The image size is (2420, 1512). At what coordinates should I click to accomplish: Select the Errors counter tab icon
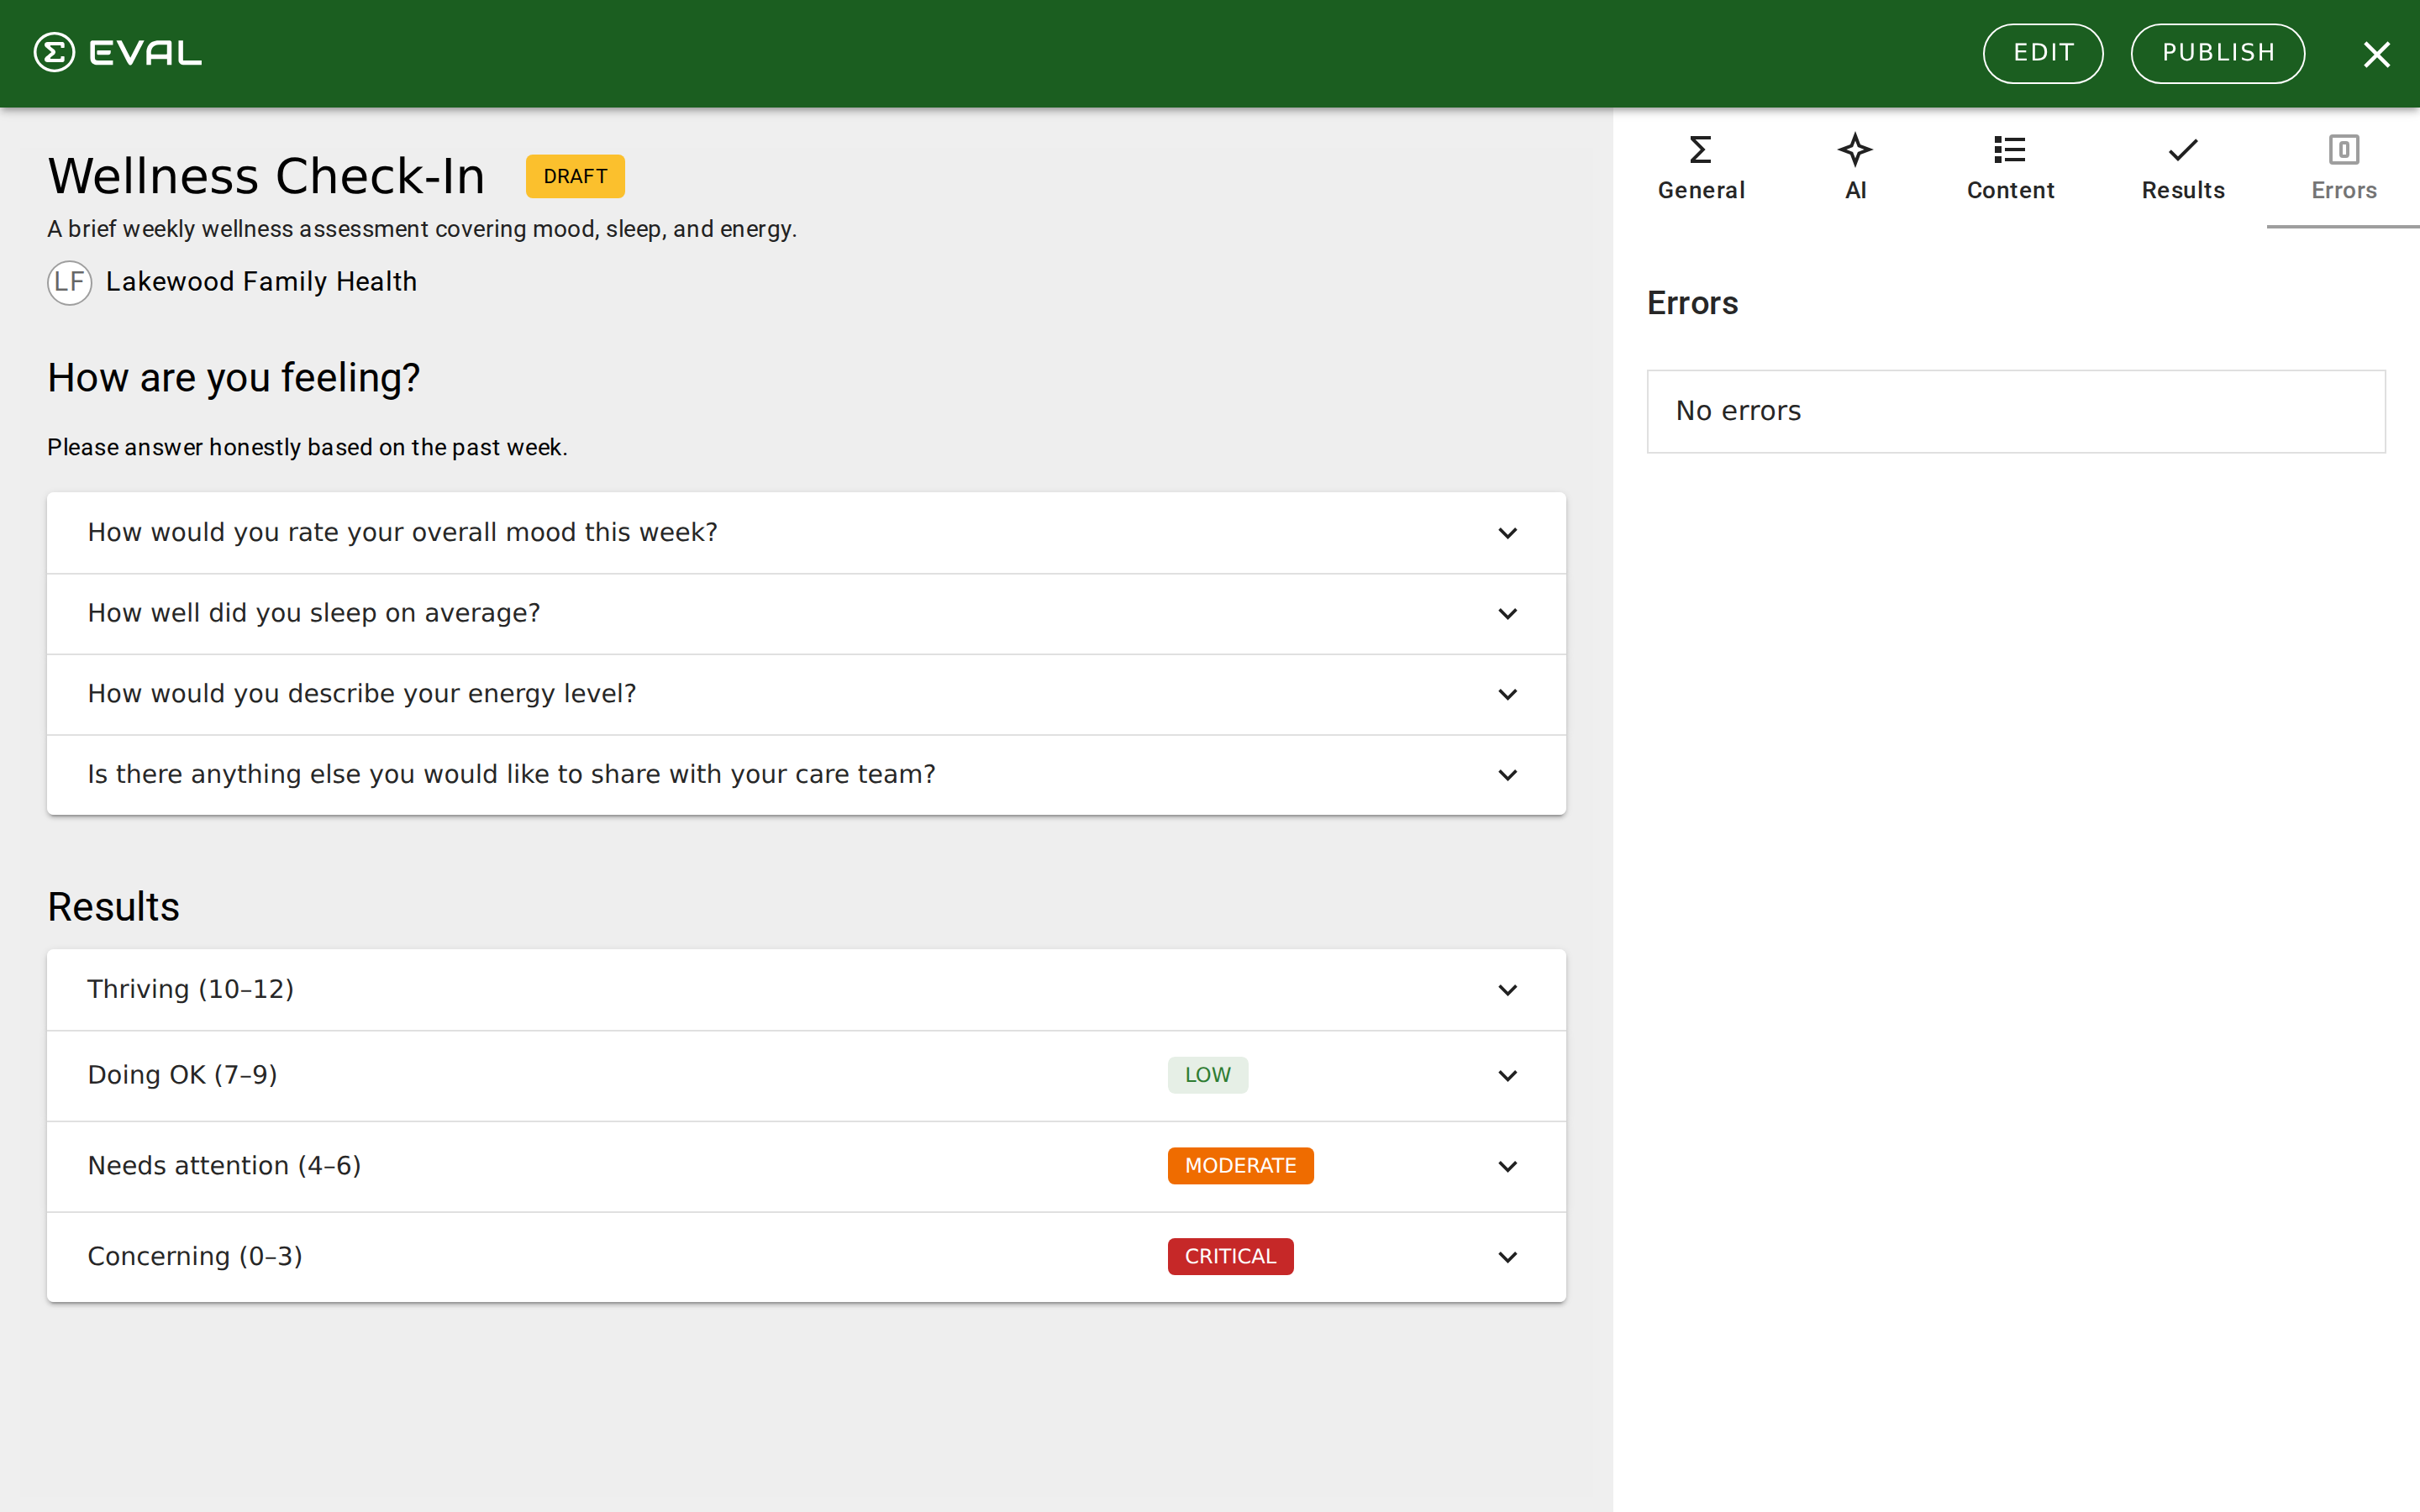pos(2343,150)
